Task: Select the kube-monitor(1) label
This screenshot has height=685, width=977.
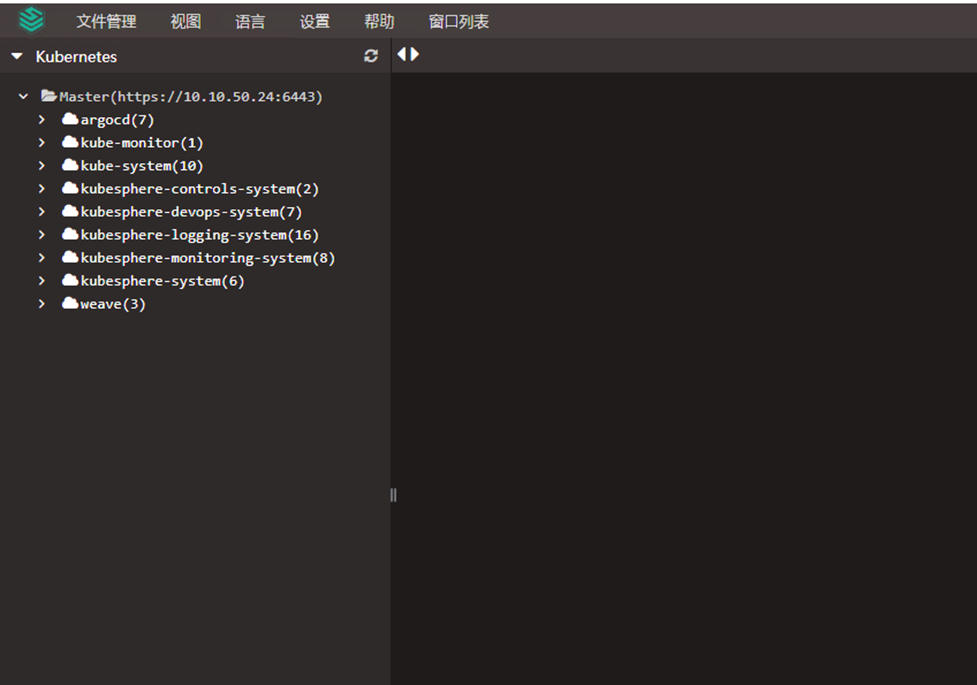Action: tap(142, 143)
